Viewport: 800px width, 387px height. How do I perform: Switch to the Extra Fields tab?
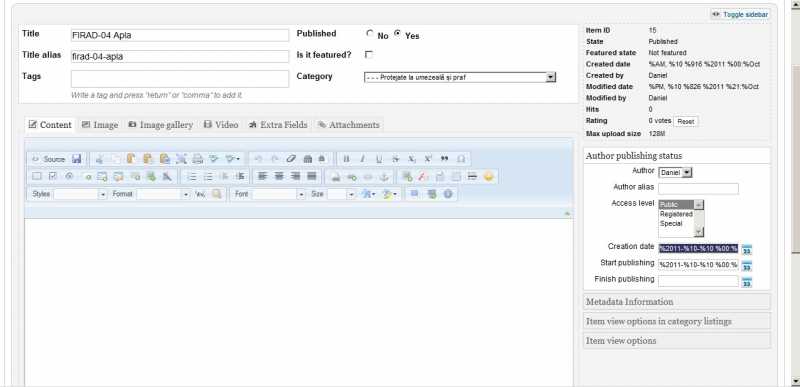coord(278,125)
